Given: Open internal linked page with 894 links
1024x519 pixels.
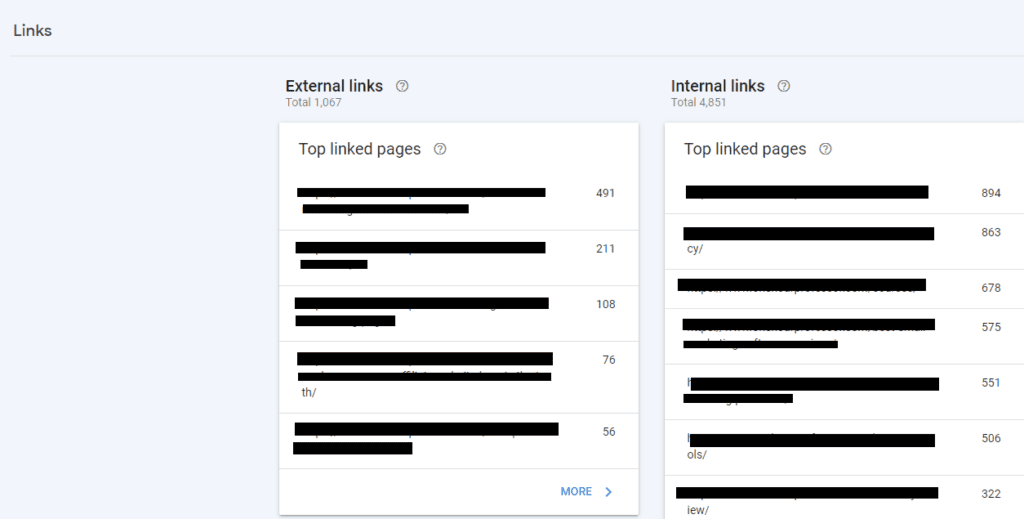Looking at the screenshot, I should coord(844,194).
